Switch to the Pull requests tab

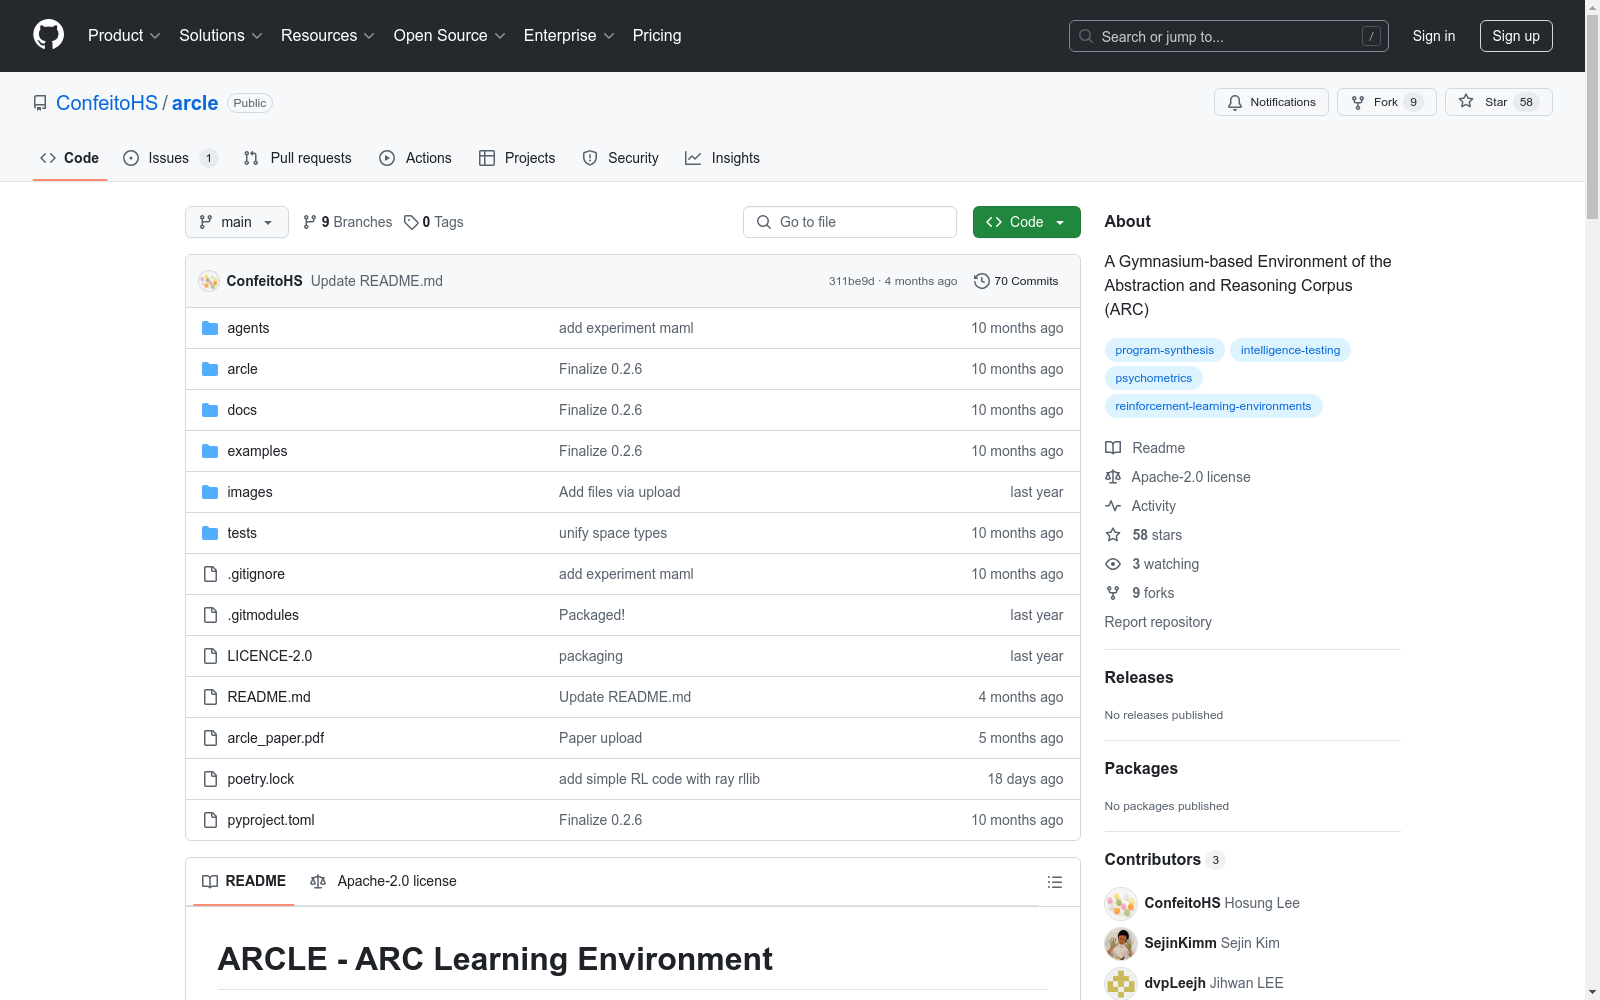coord(298,158)
